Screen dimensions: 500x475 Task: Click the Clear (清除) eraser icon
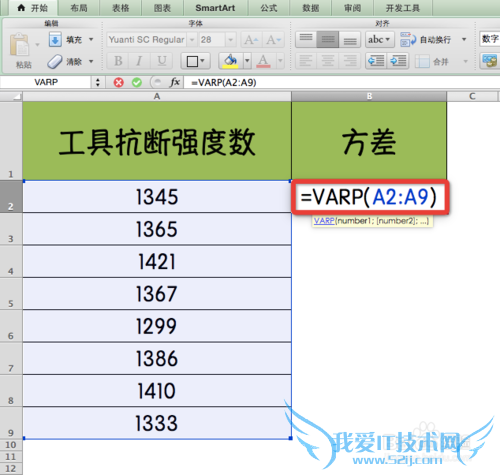pyautogui.click(x=55, y=62)
